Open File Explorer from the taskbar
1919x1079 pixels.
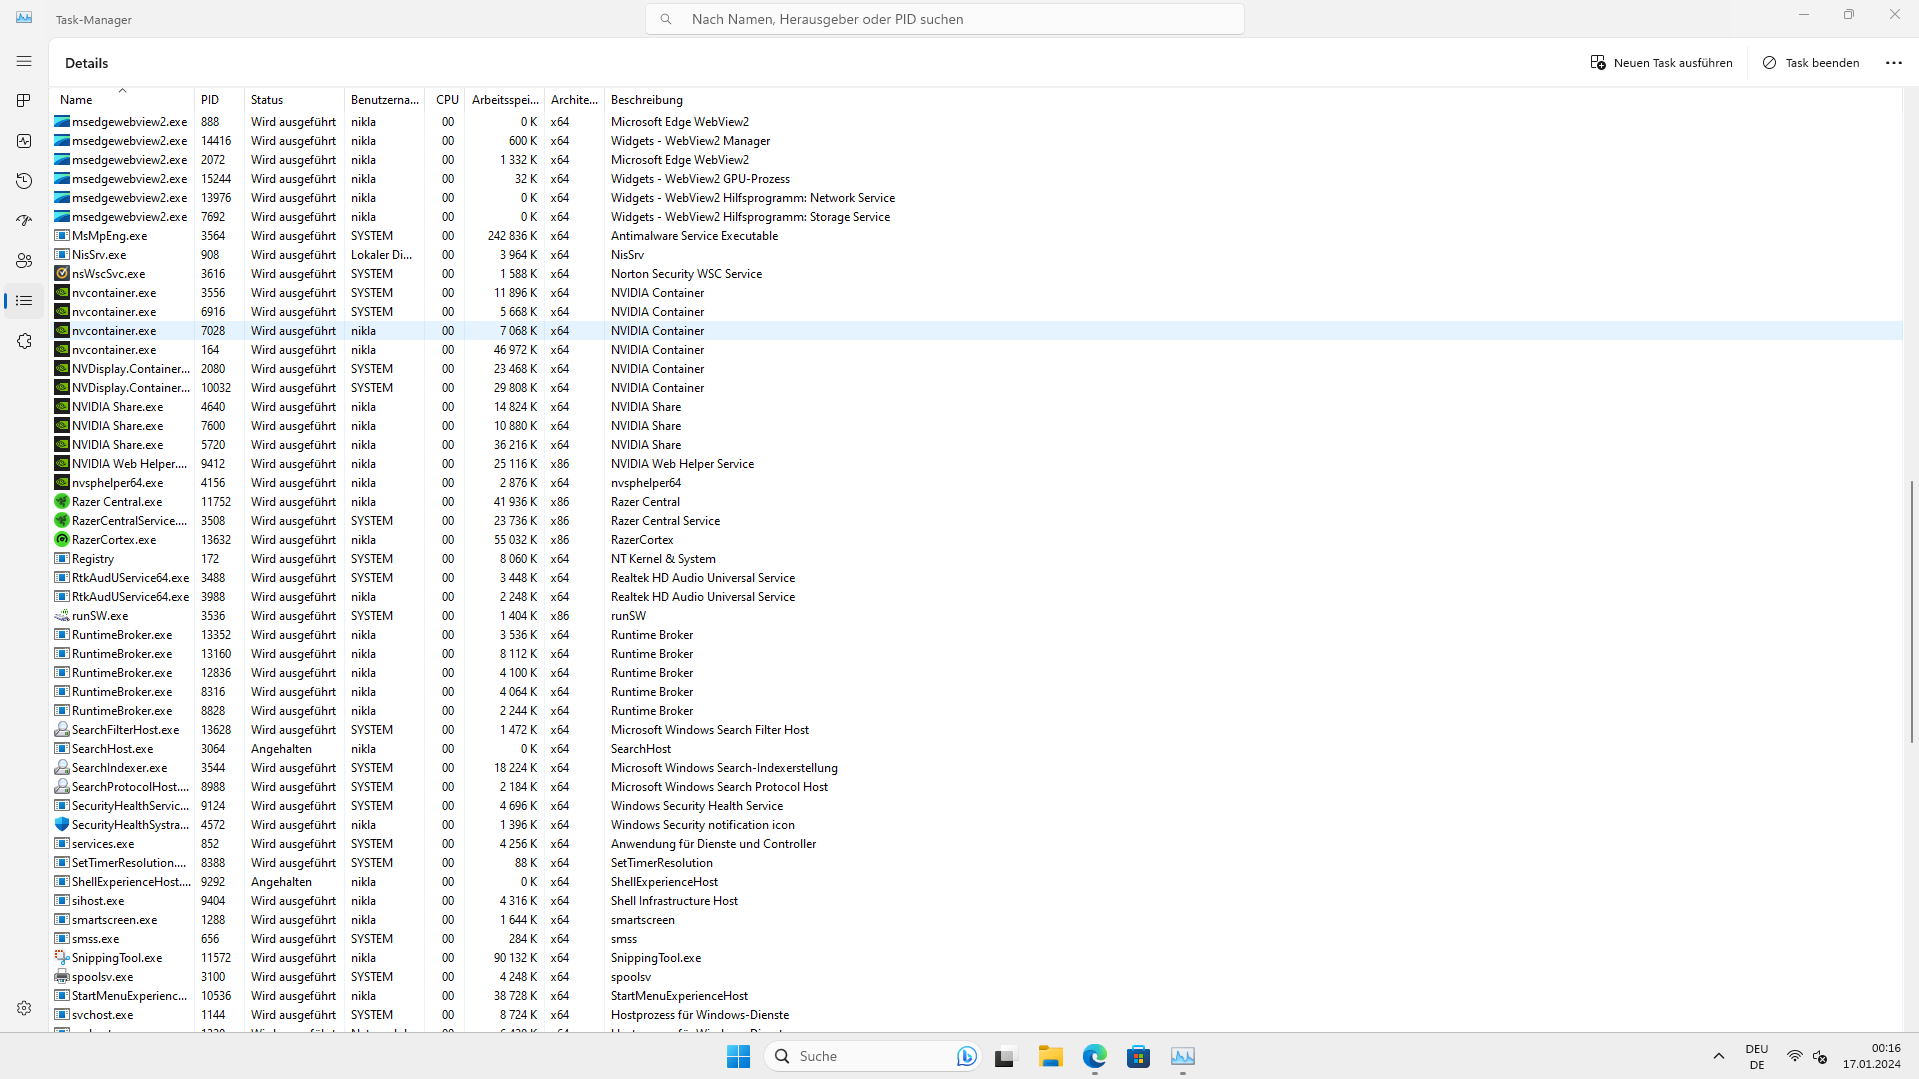coord(1050,1056)
